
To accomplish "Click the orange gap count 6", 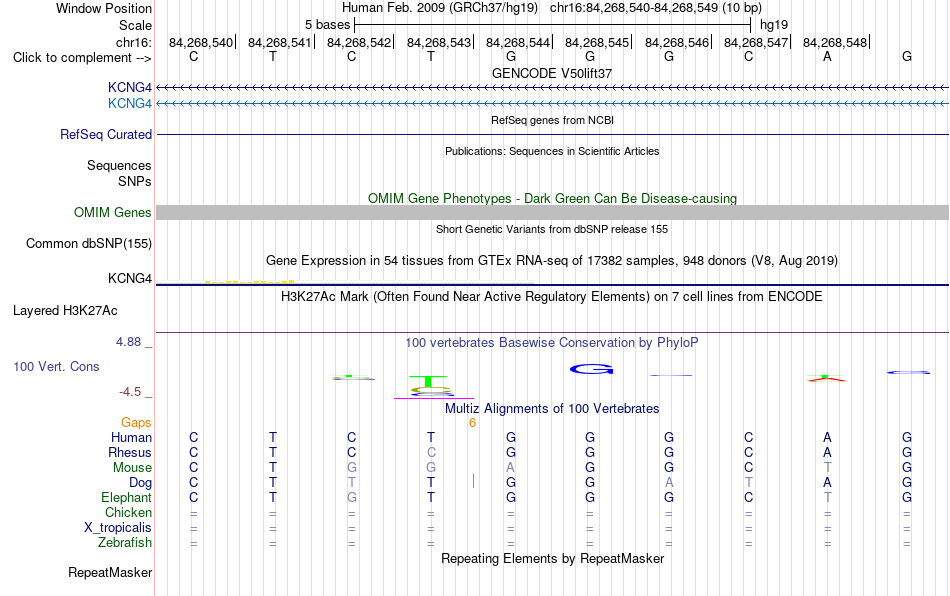I will coord(473,423).
